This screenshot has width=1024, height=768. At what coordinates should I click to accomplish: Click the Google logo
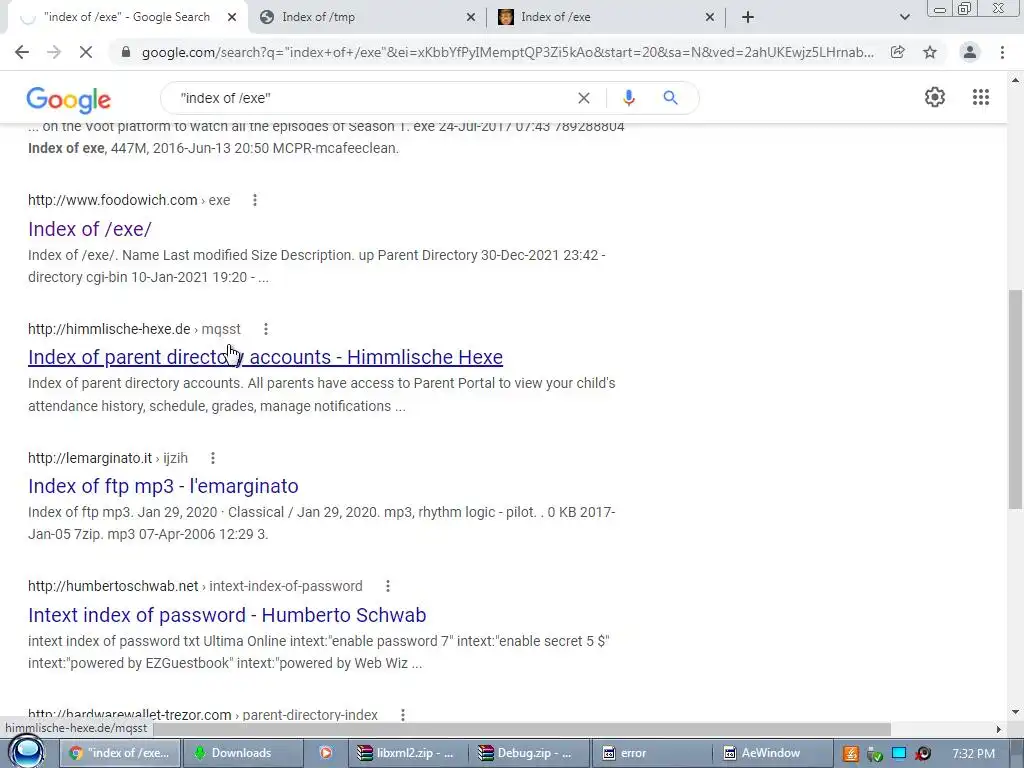tap(69, 99)
